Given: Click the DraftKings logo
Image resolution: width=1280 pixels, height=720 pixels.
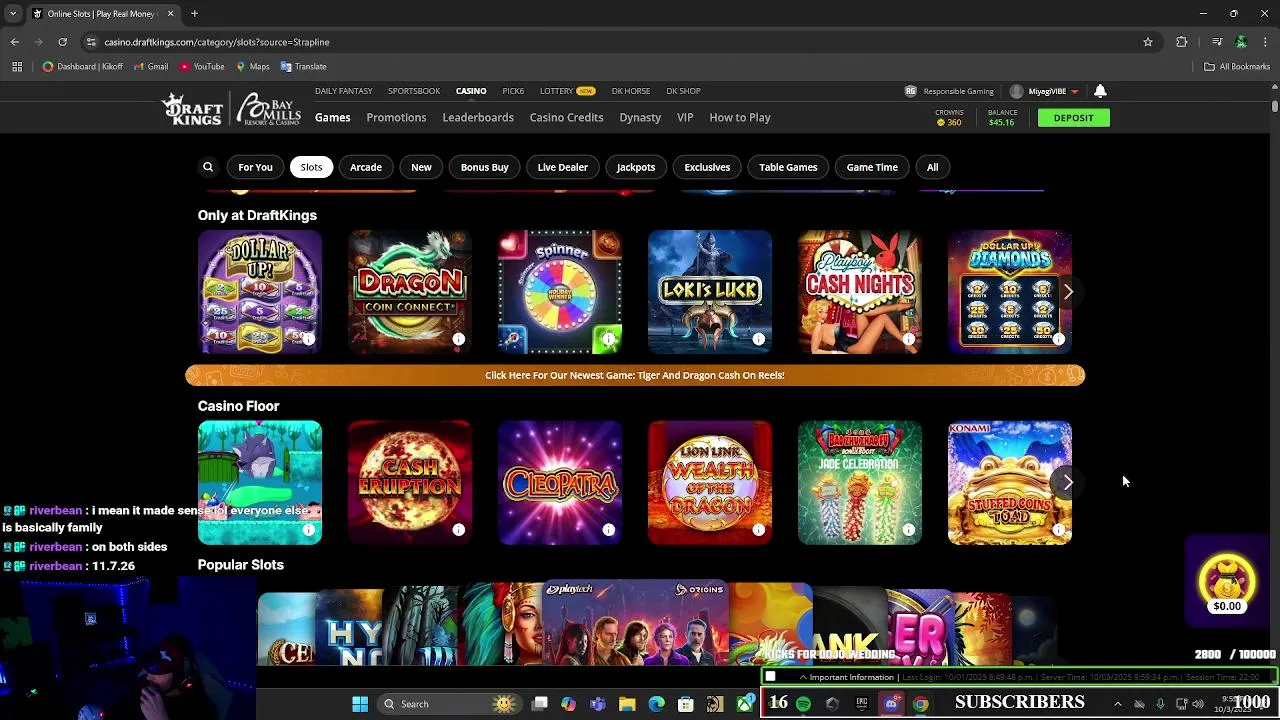Looking at the screenshot, I should click(x=193, y=109).
